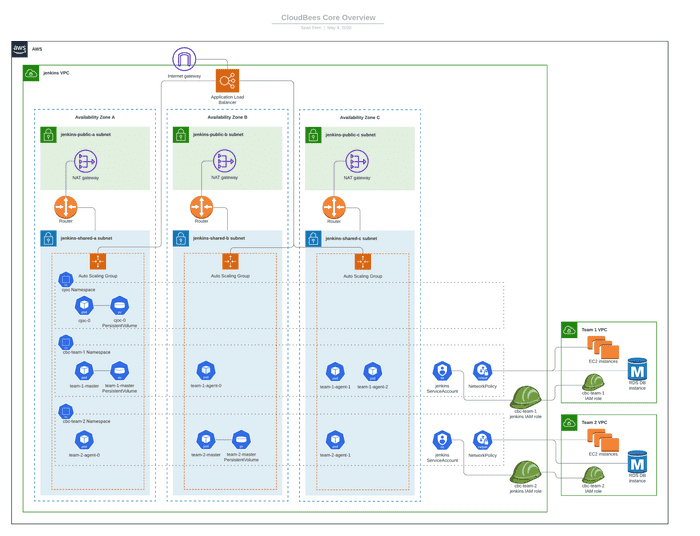This screenshot has height=536, width=700.
Task: Click the jenkins VPC cloud icon
Action: point(31,73)
